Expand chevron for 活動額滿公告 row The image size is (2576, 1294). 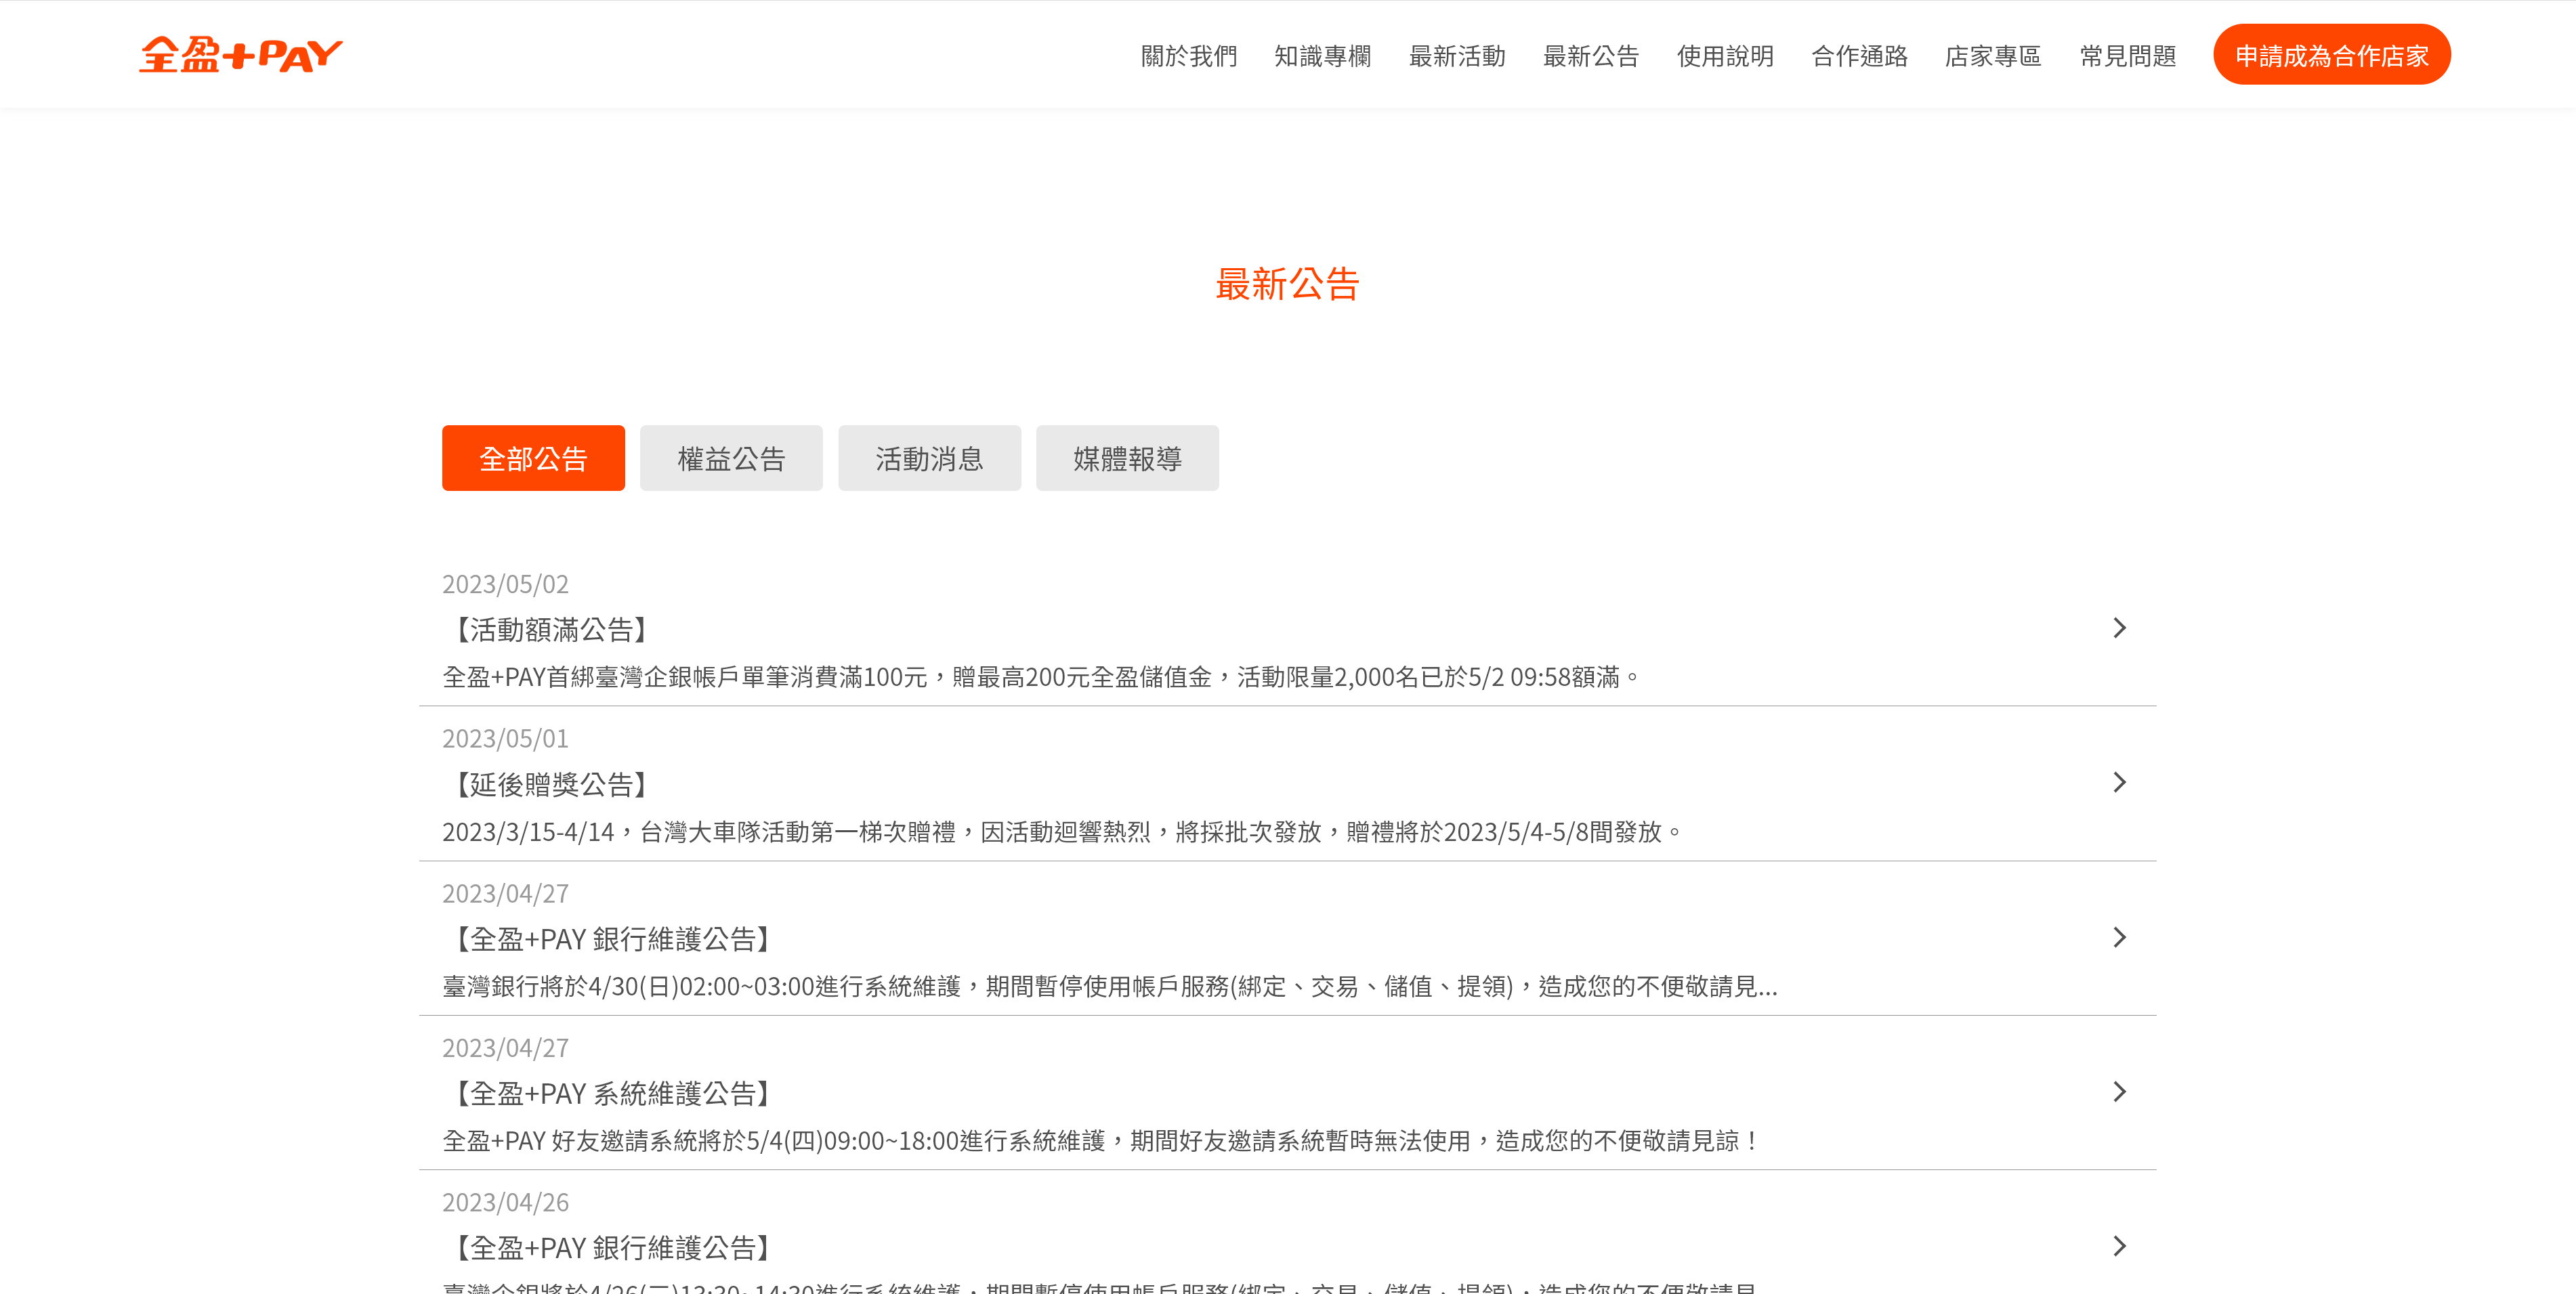coord(2119,628)
